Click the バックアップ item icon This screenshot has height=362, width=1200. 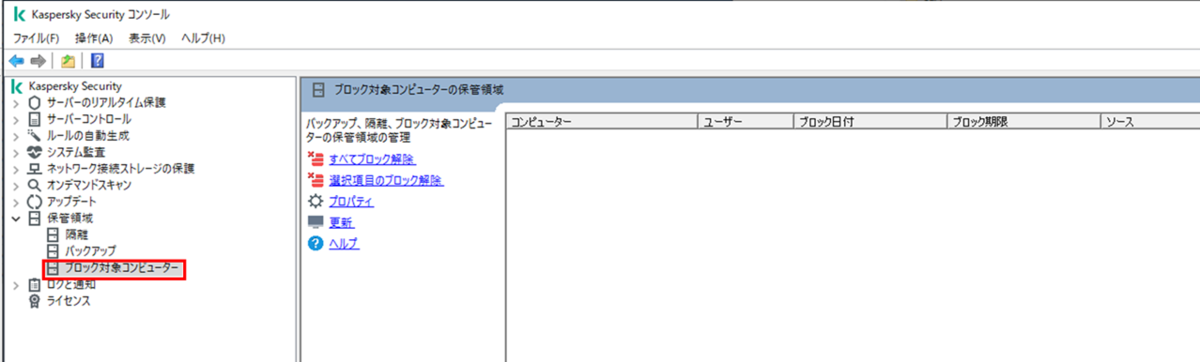click(x=53, y=251)
